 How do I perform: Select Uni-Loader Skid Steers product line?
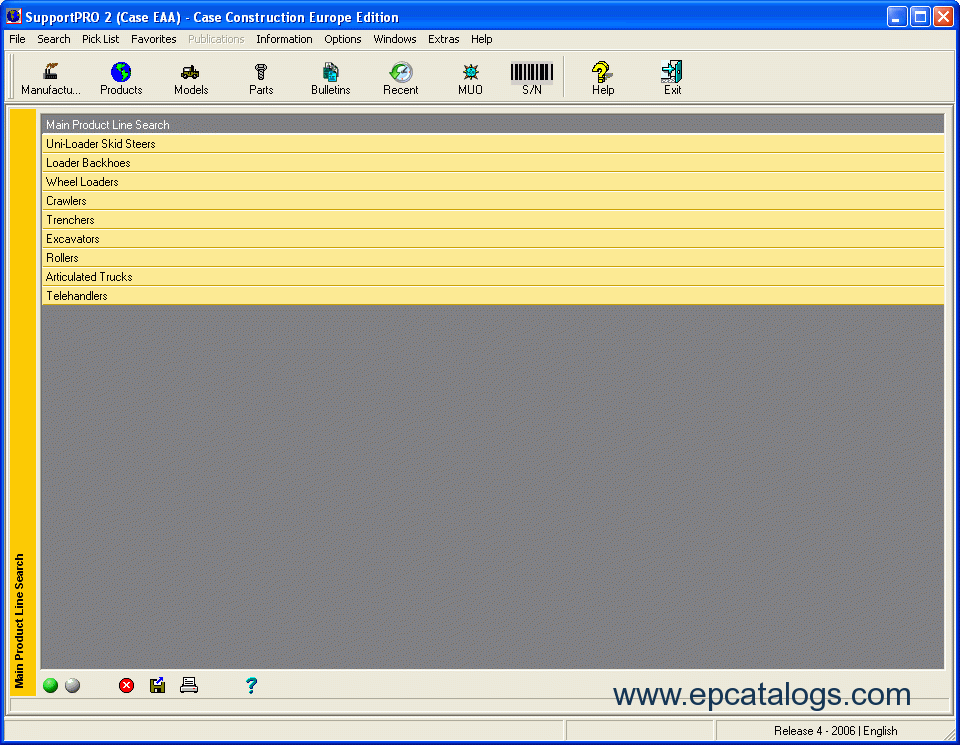click(x=493, y=144)
